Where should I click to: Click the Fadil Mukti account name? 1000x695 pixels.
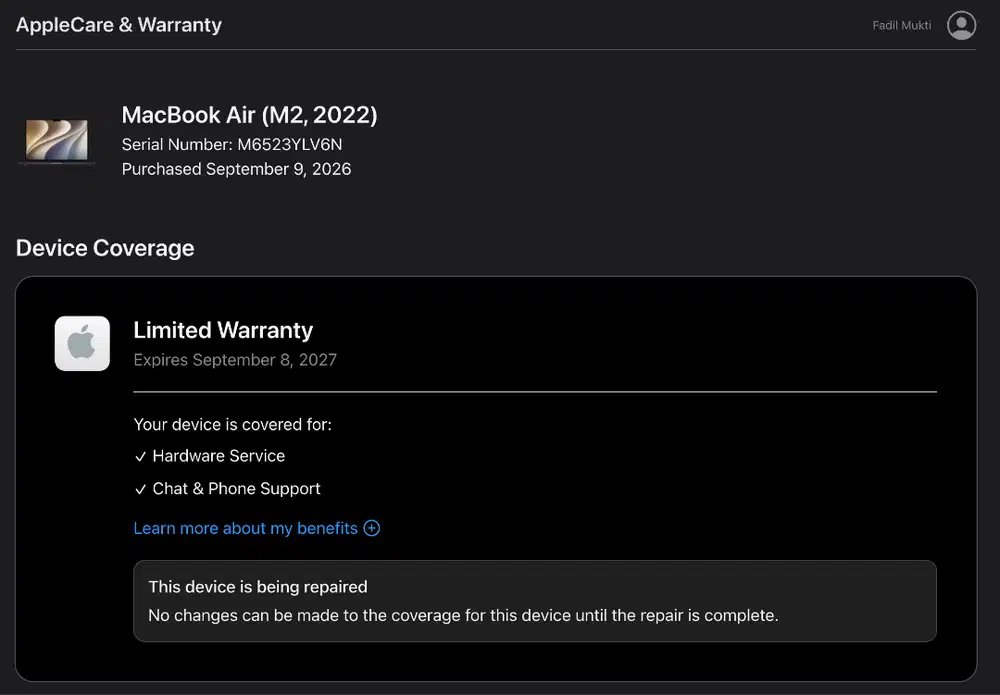(902, 26)
